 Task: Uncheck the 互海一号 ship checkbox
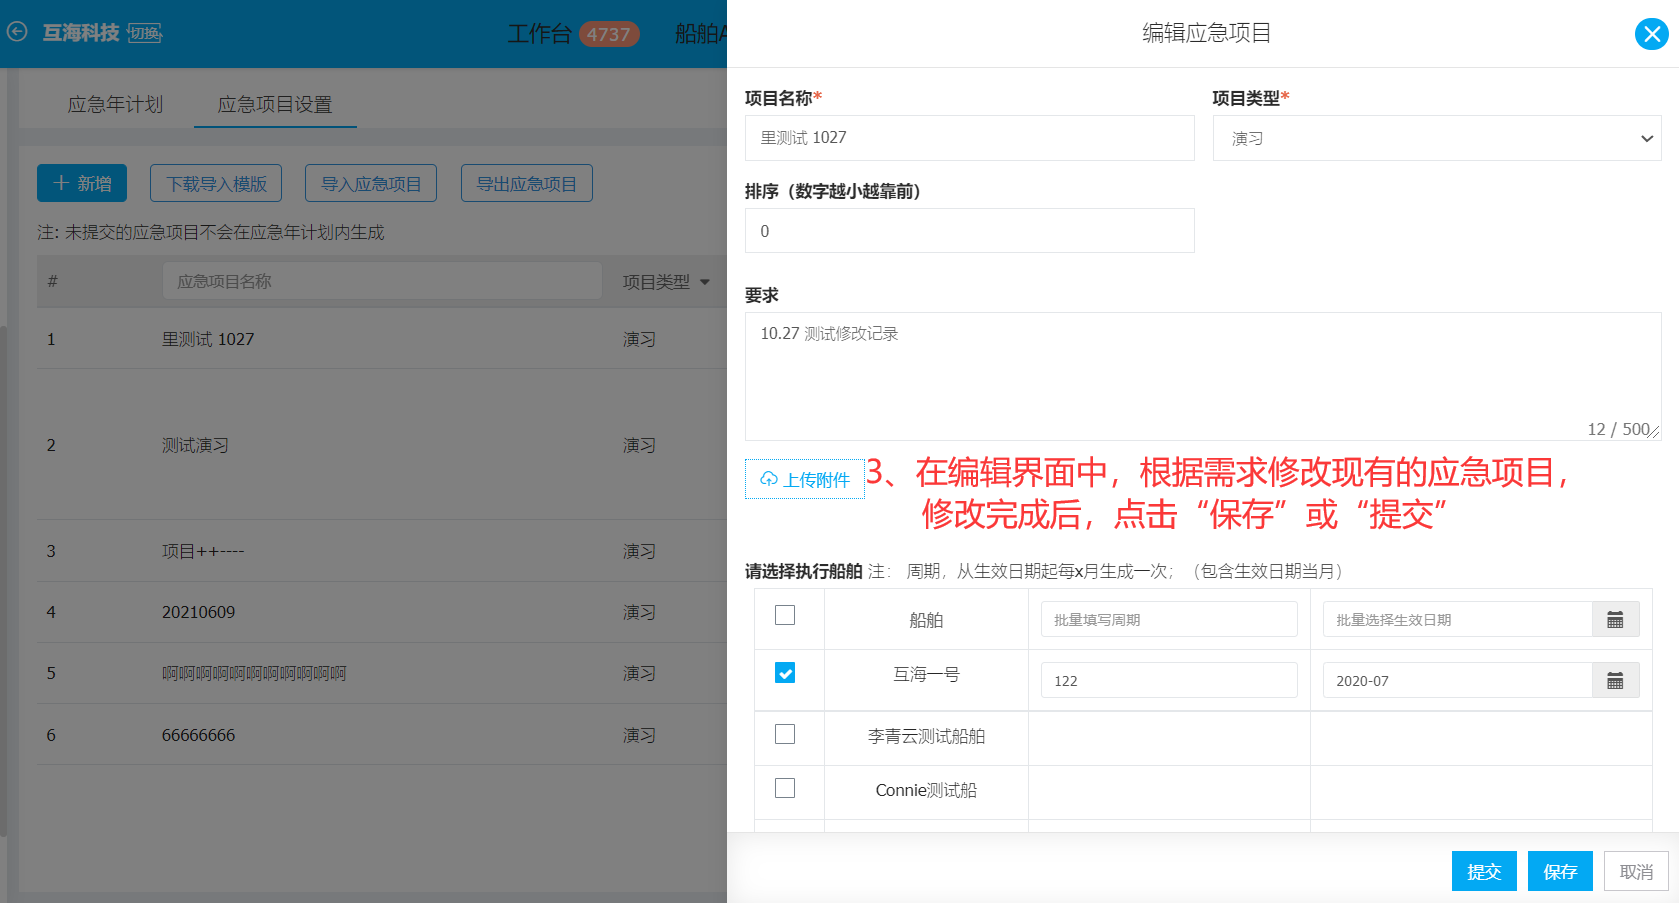click(x=785, y=673)
